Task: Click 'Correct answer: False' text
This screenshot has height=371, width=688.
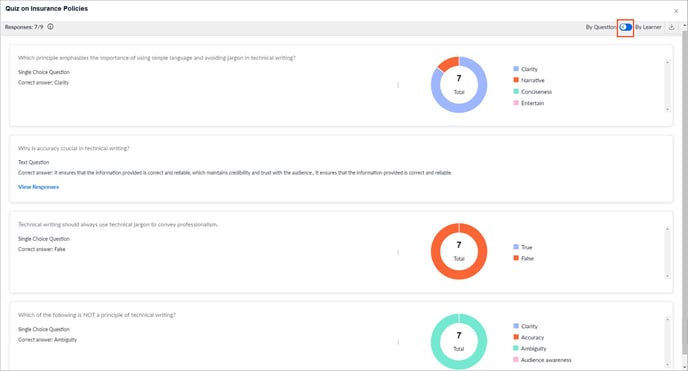Action: [x=42, y=249]
